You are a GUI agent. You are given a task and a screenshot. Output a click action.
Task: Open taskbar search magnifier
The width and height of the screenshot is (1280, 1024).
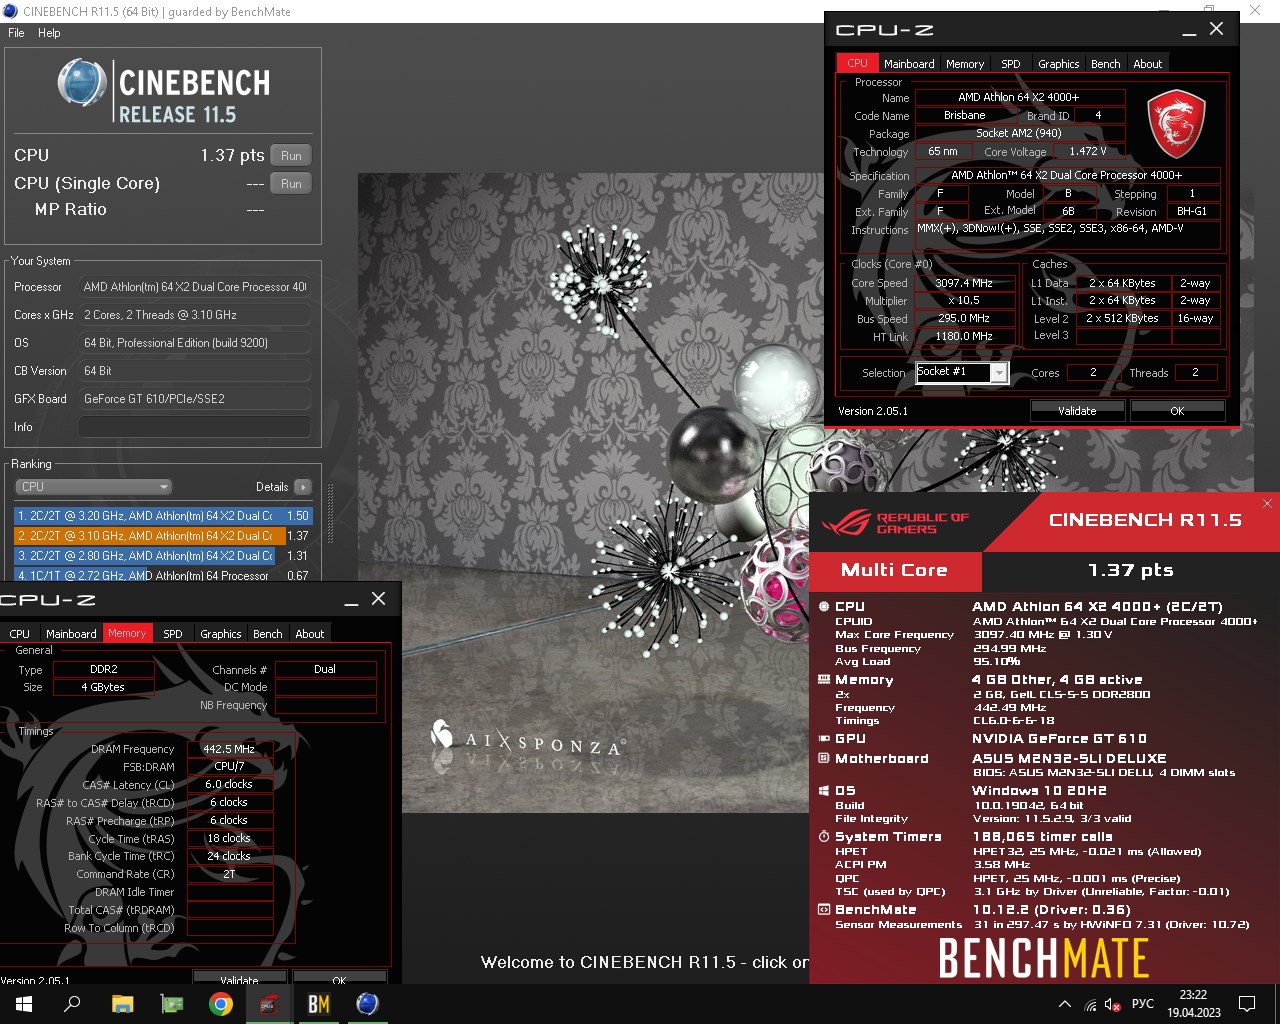coord(72,1004)
